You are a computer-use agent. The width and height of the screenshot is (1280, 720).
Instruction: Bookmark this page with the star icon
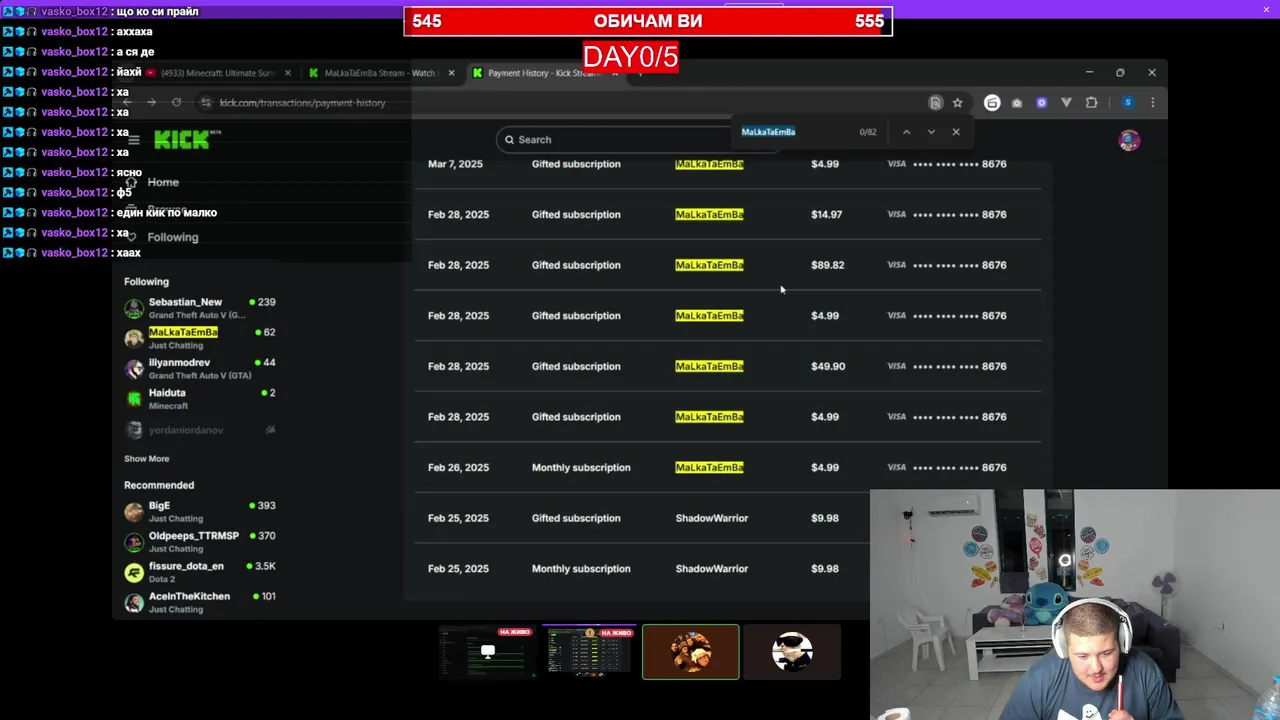957,102
